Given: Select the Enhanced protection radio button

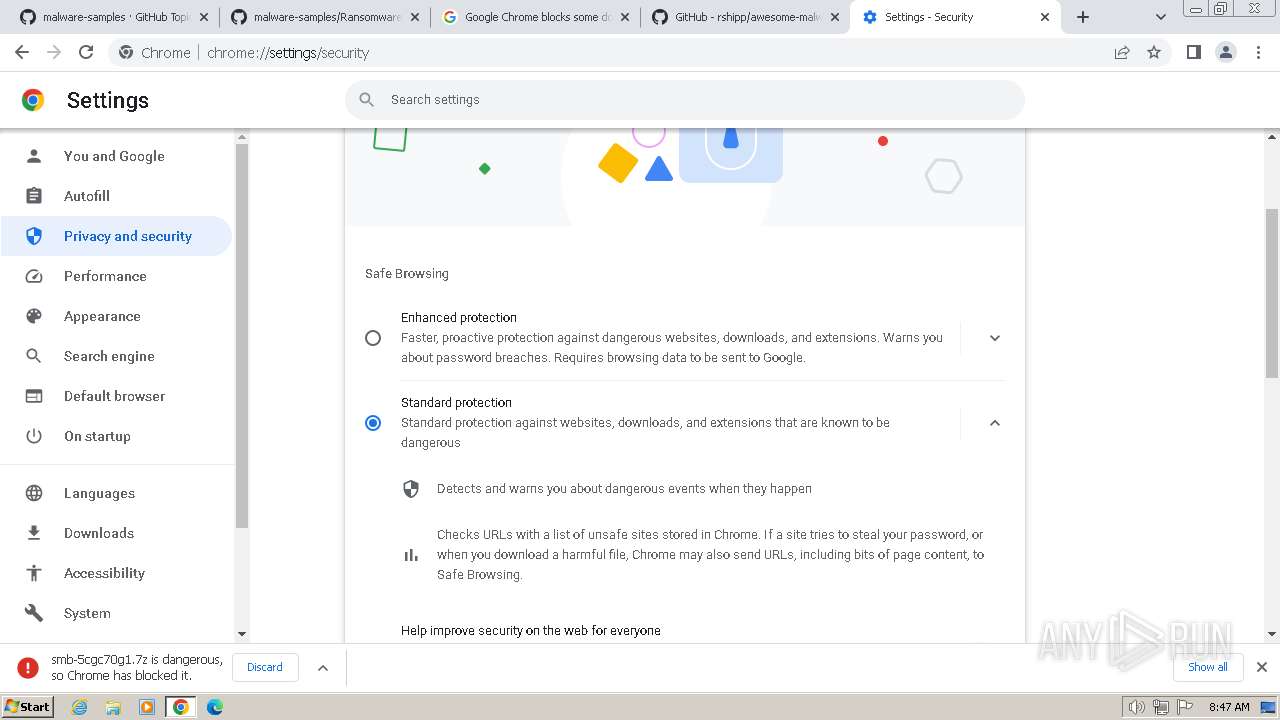Looking at the screenshot, I should pos(373,338).
